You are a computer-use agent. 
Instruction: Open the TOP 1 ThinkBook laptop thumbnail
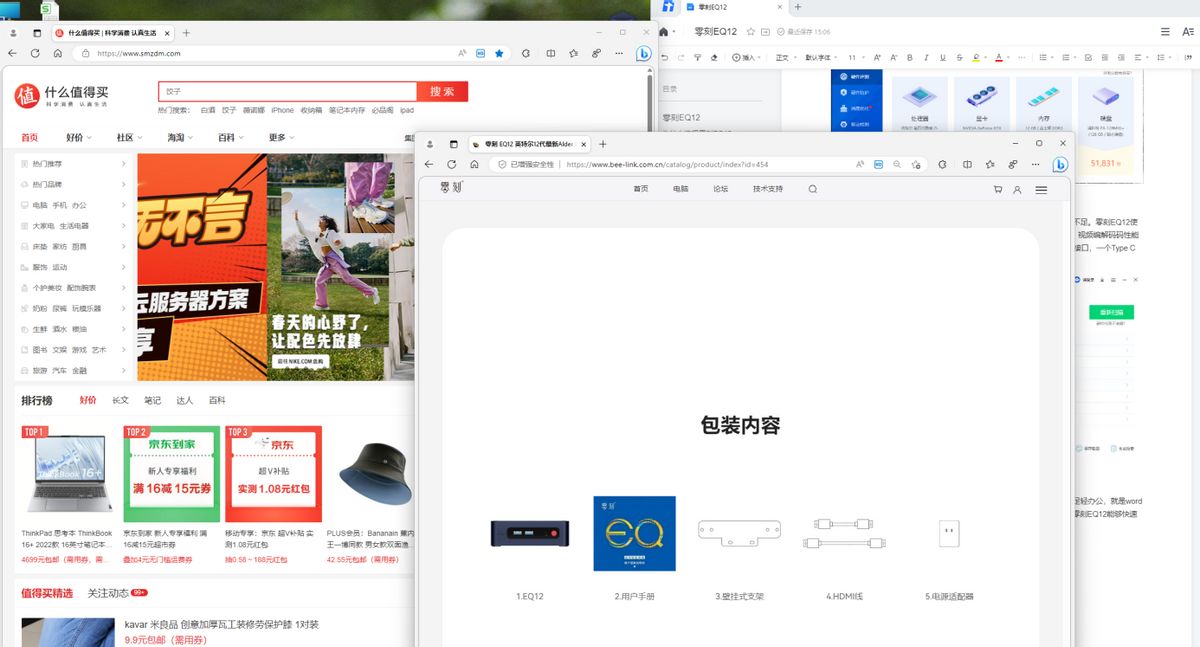67,474
